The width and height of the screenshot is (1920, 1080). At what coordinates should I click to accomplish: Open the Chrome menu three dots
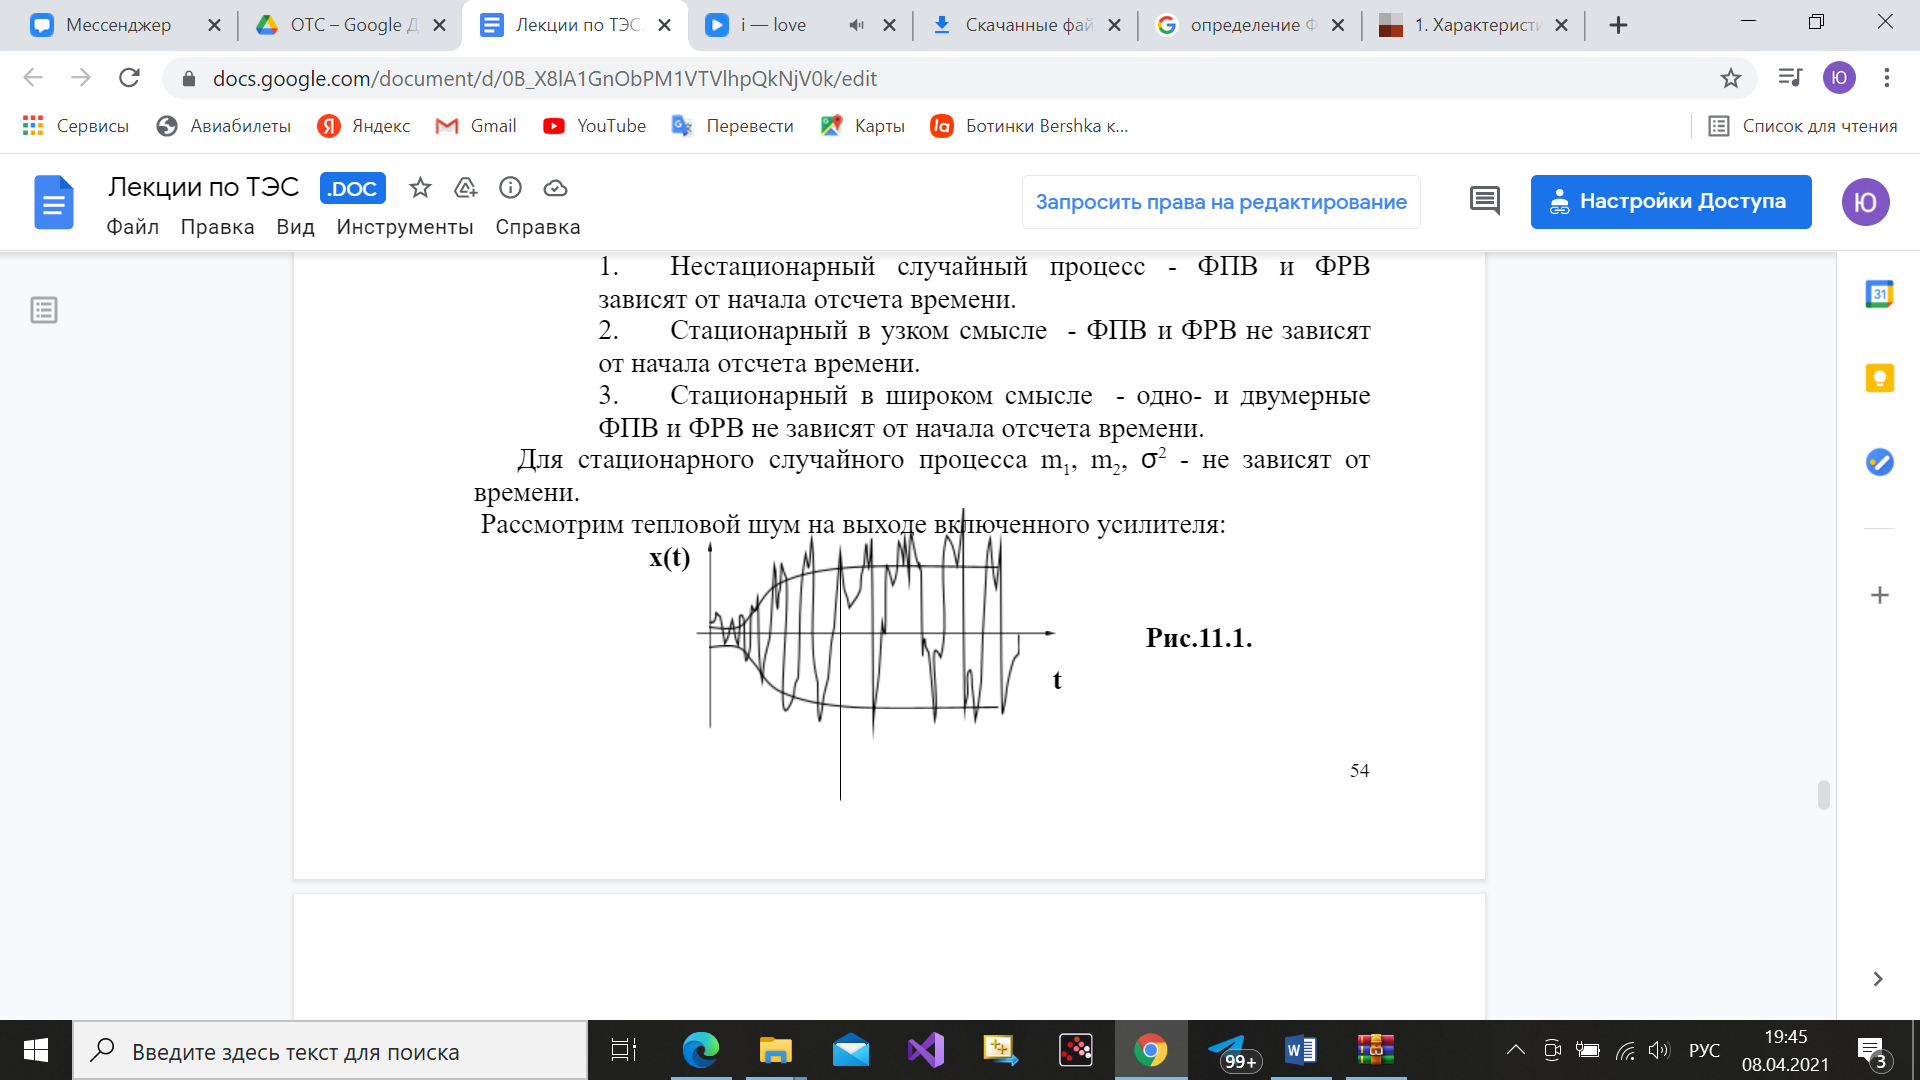pyautogui.click(x=1887, y=78)
